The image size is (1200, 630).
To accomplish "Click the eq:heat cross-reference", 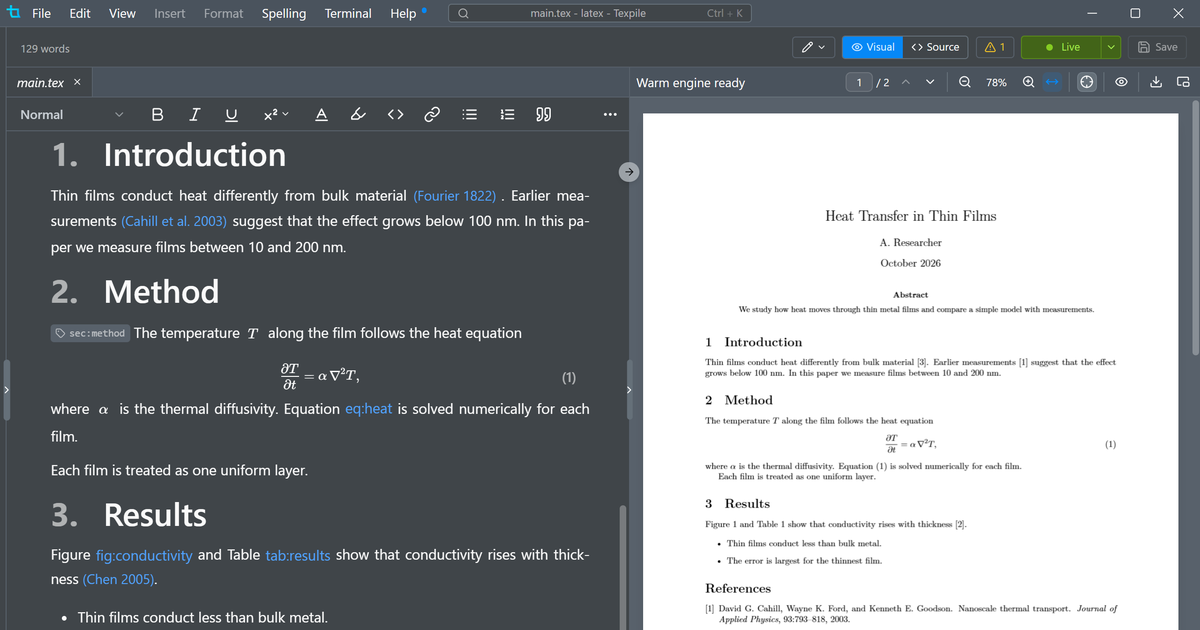I will (x=368, y=409).
